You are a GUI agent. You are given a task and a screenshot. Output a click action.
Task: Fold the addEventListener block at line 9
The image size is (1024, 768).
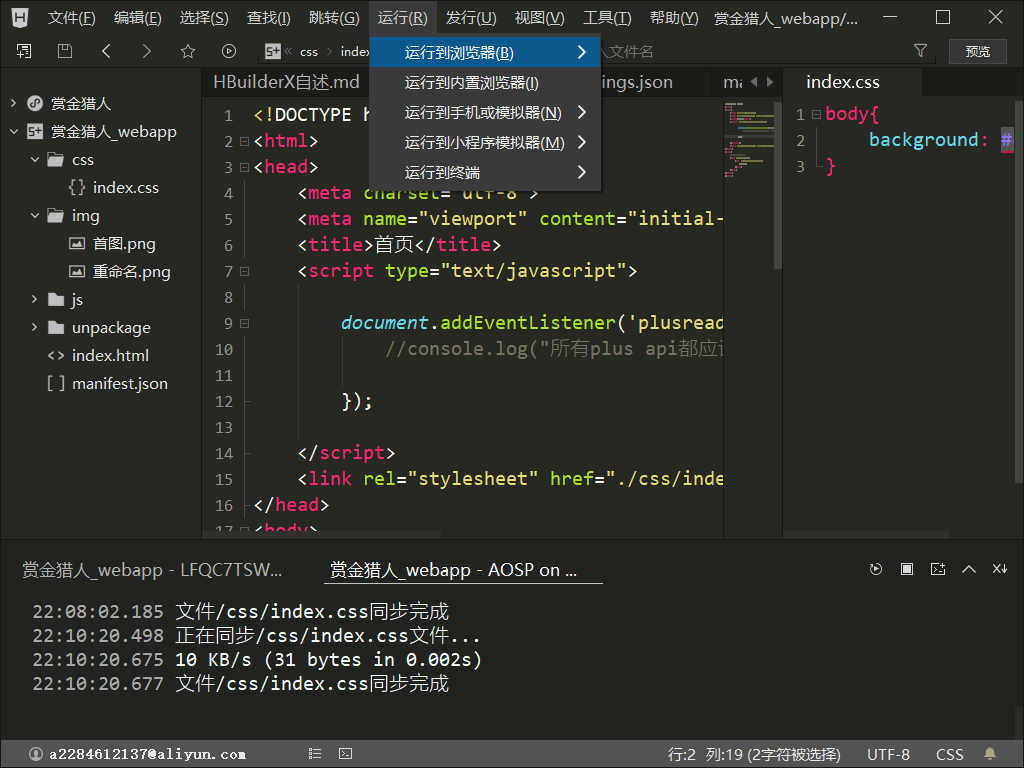coord(244,323)
